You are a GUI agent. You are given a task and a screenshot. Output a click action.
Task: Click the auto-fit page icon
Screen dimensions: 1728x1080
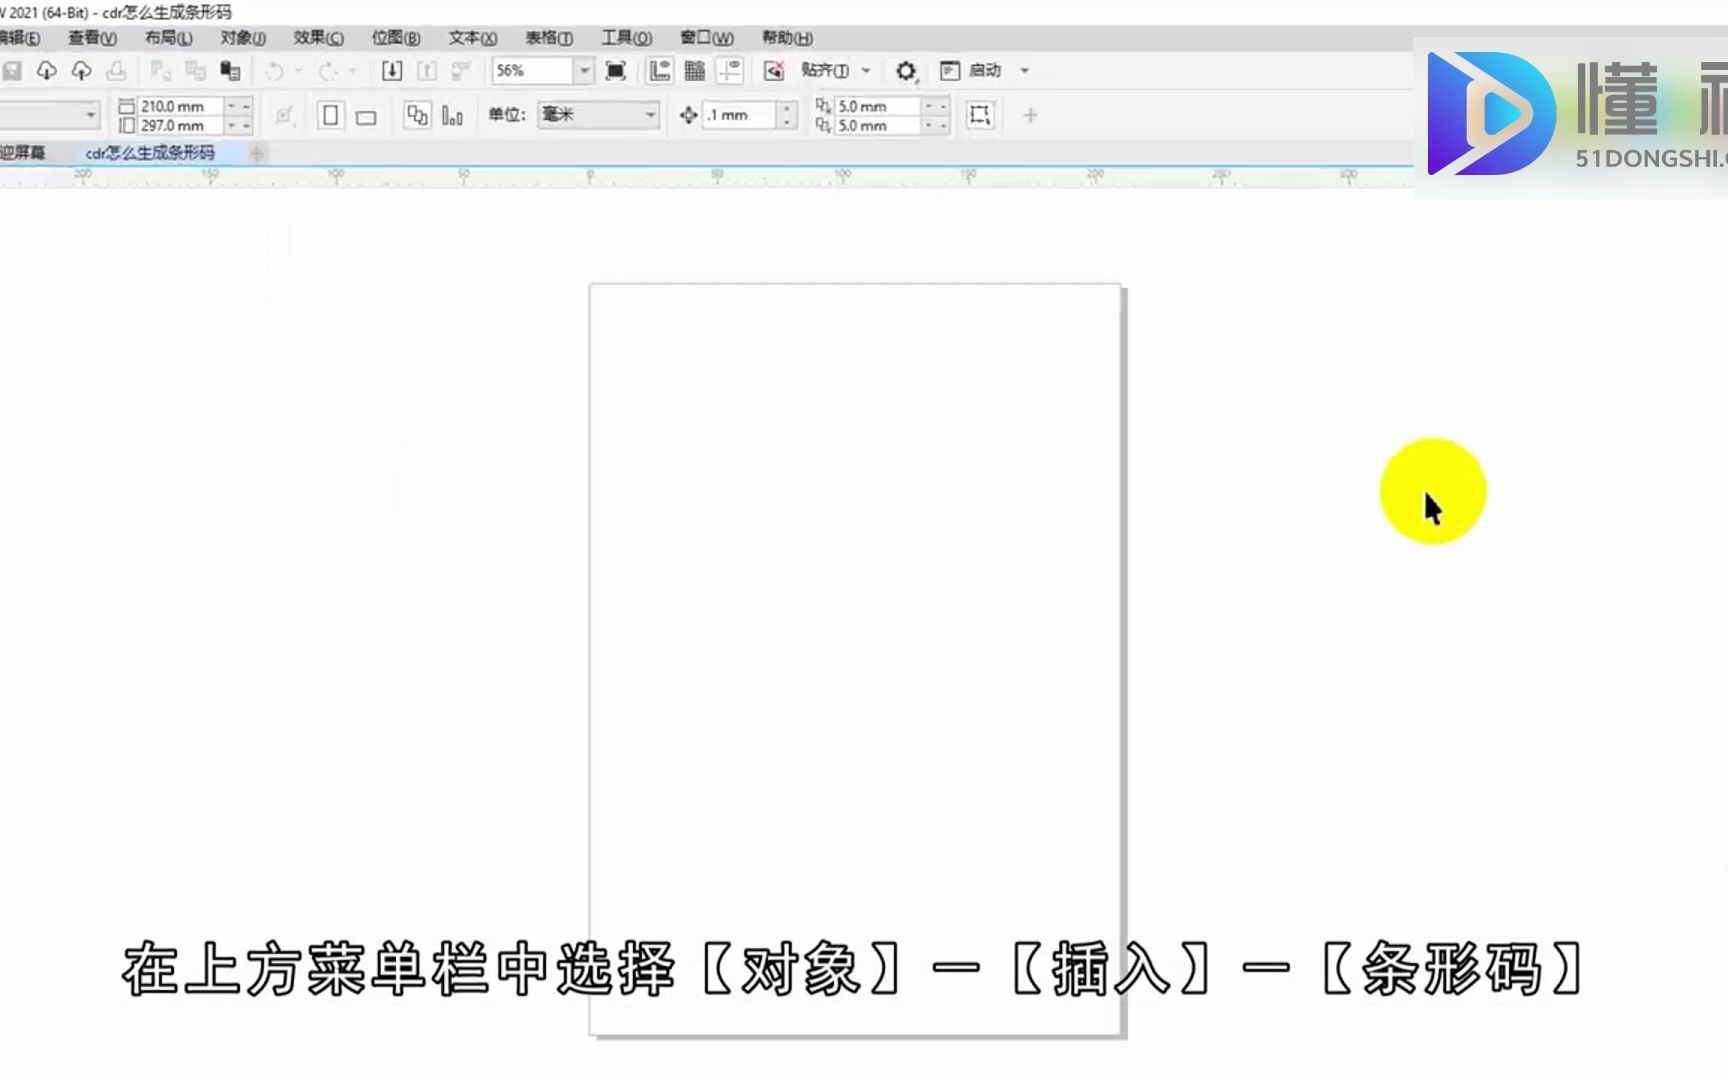coord(284,115)
